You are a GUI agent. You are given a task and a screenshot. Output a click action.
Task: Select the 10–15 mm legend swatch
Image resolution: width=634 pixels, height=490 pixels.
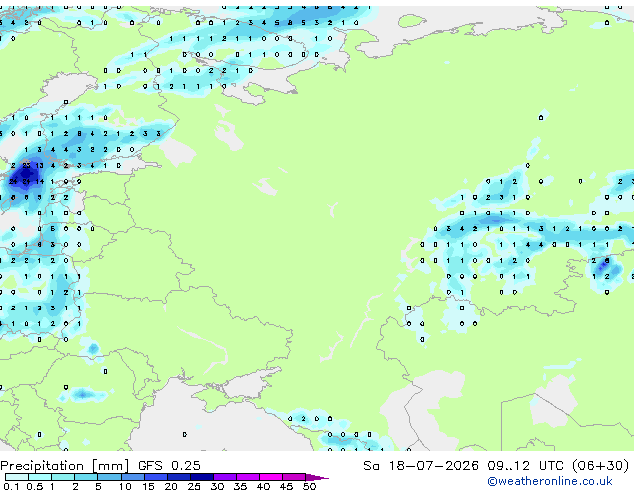click(x=133, y=477)
